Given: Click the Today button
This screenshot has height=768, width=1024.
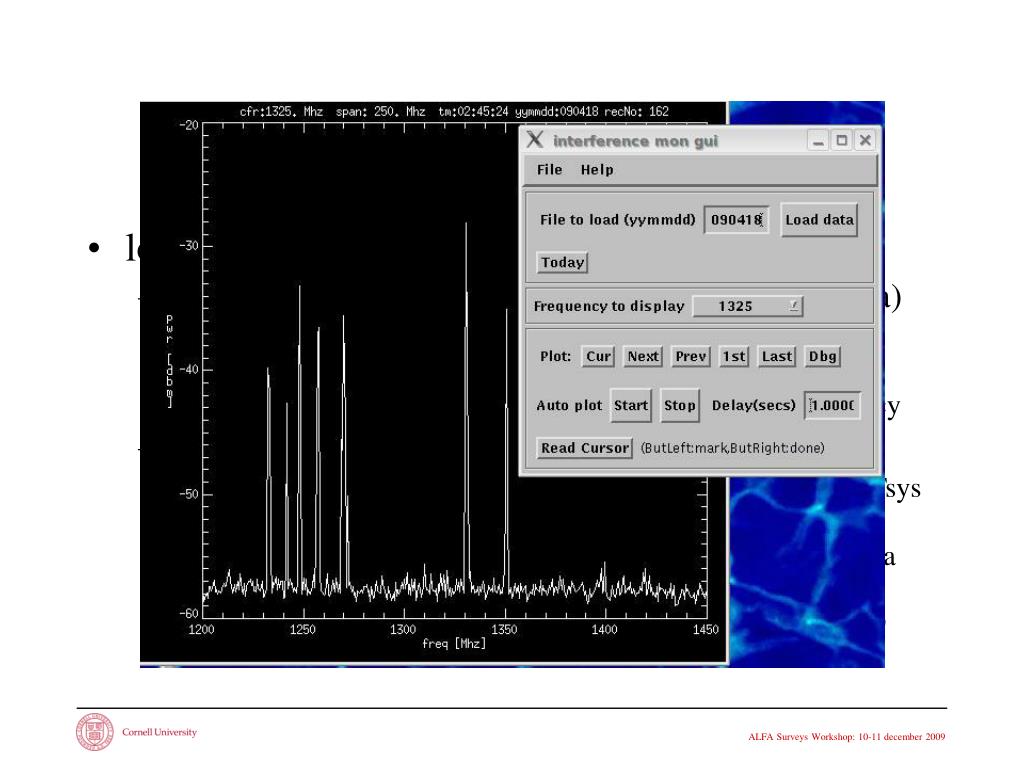Looking at the screenshot, I should pos(562,263).
